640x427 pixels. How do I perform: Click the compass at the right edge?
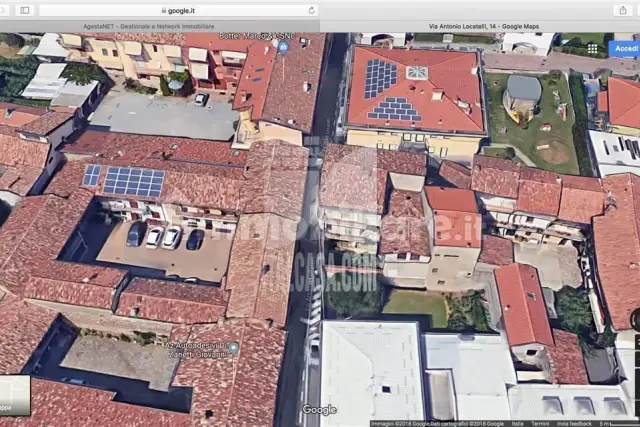point(636,319)
